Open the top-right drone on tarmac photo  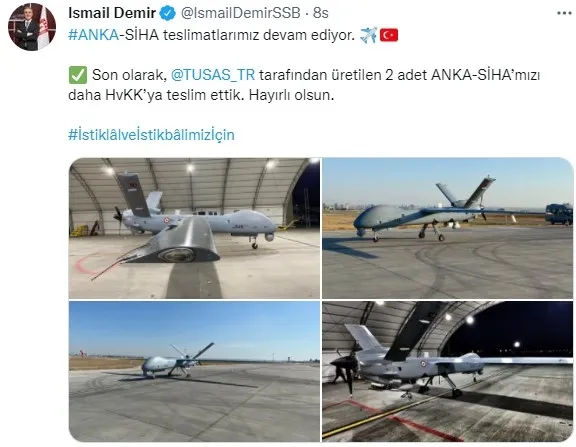coord(447,228)
